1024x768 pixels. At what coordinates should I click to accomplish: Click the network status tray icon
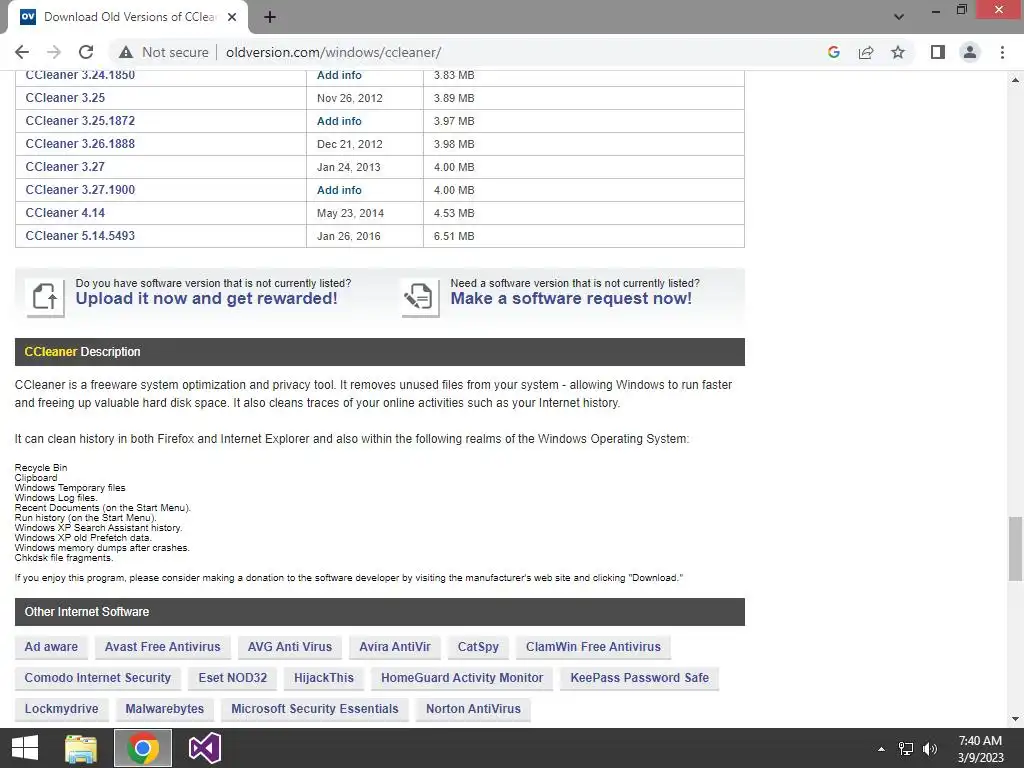click(906, 749)
